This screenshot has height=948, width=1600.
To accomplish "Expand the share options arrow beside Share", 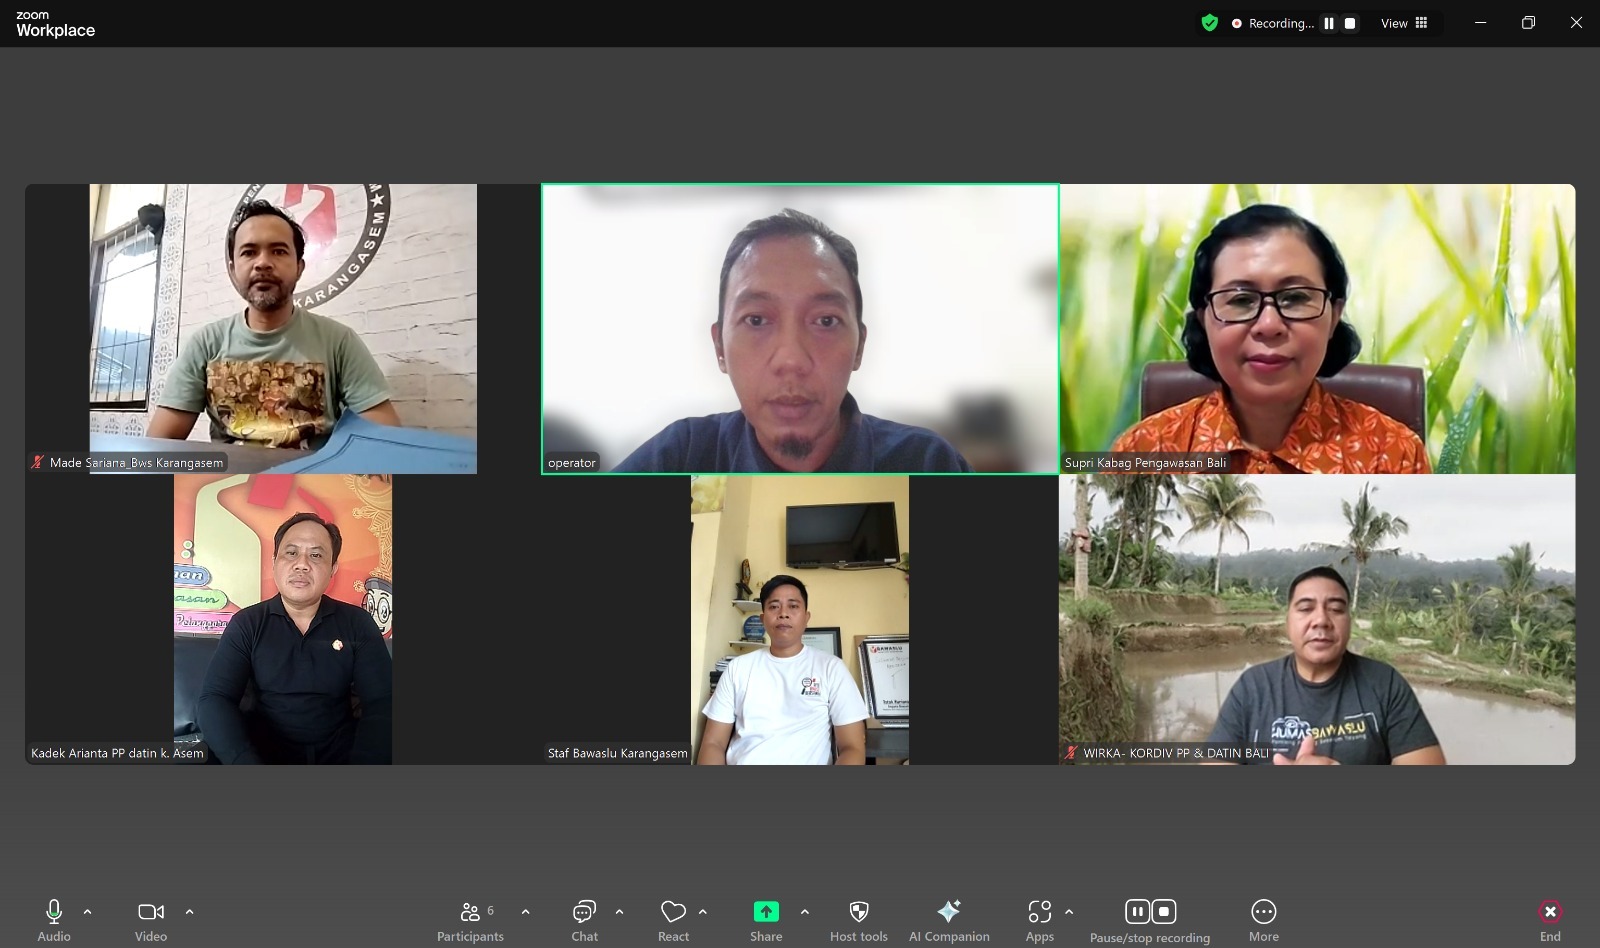I will [x=805, y=912].
